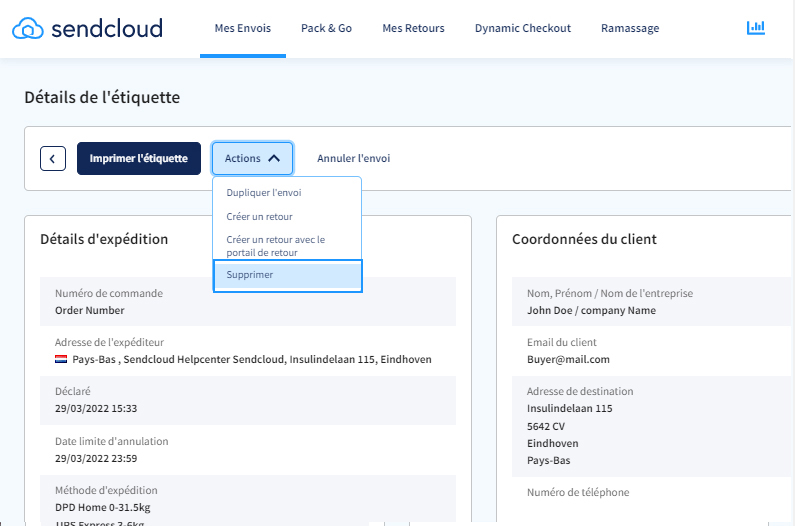Click Adresse de l'expéditeur label
This screenshot has width=795, height=526.
[x=110, y=342]
